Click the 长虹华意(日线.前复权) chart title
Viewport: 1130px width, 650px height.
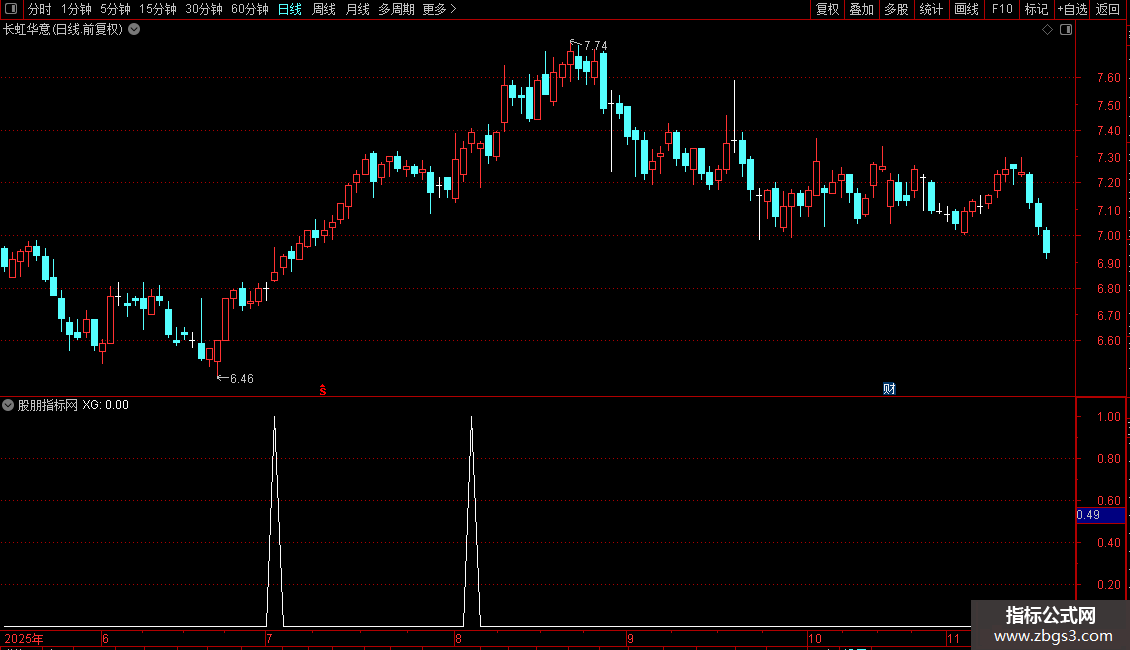point(63,30)
